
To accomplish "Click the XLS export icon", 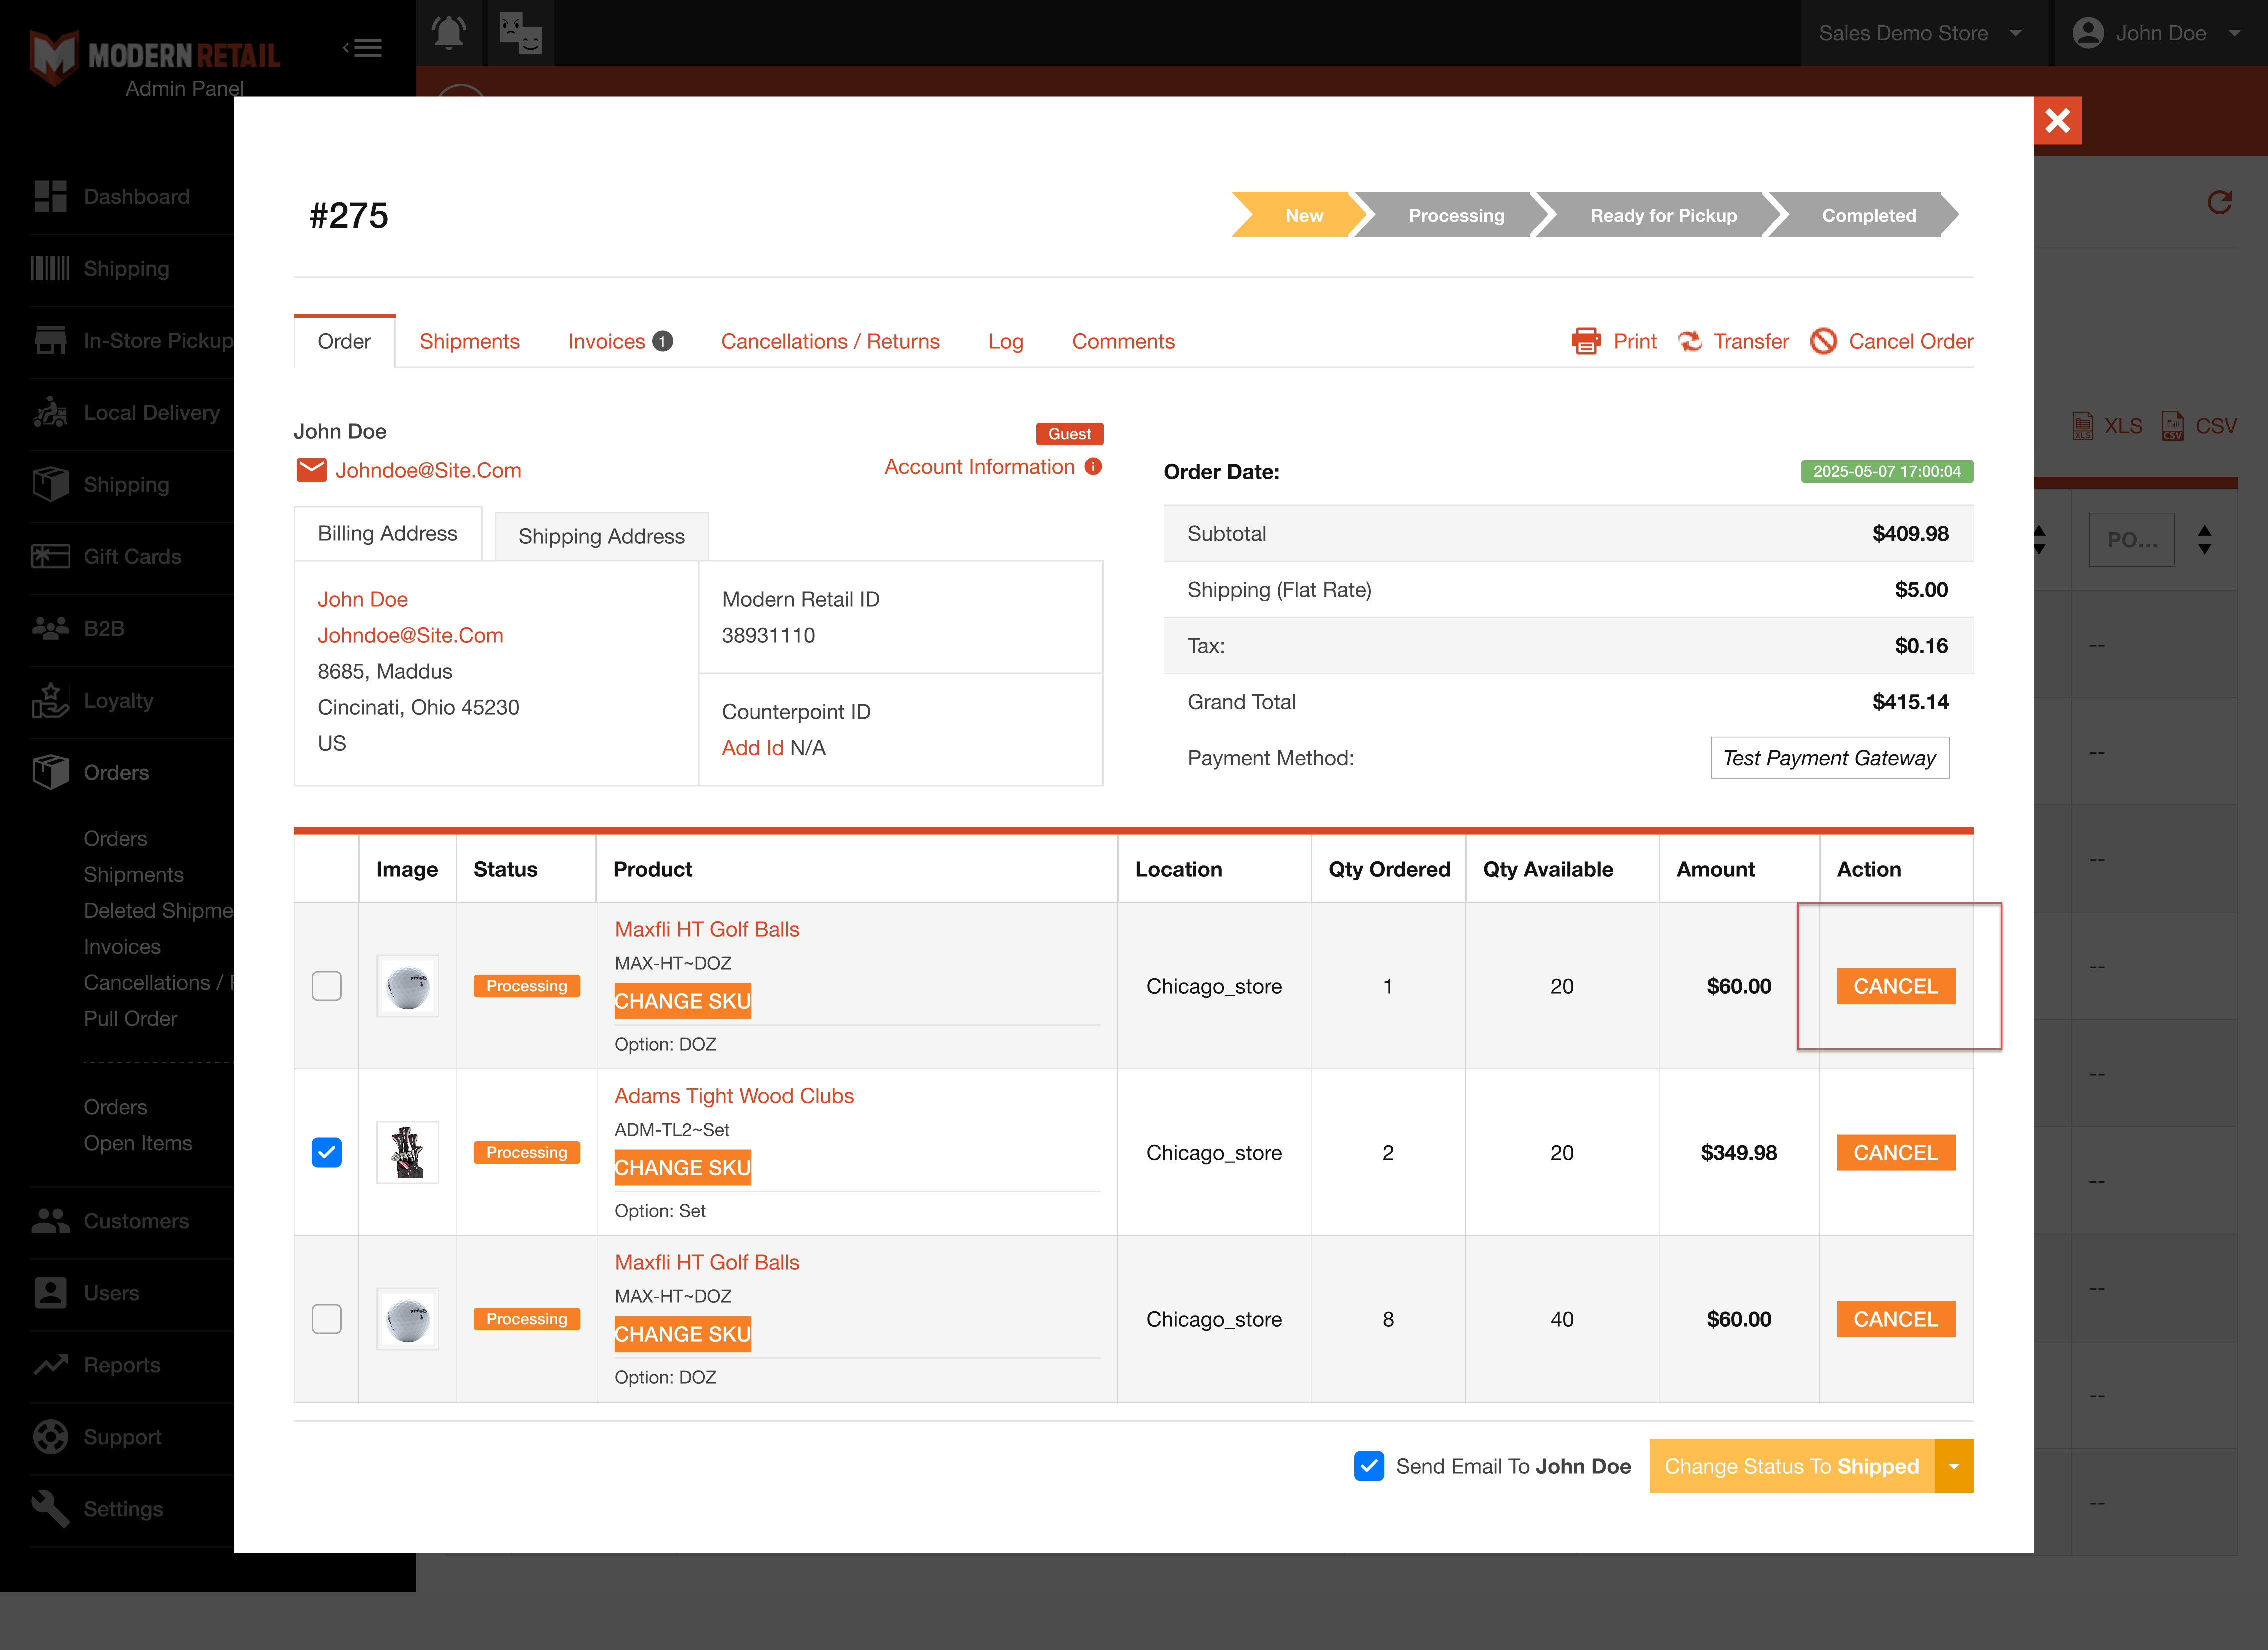I will pos(2083,426).
